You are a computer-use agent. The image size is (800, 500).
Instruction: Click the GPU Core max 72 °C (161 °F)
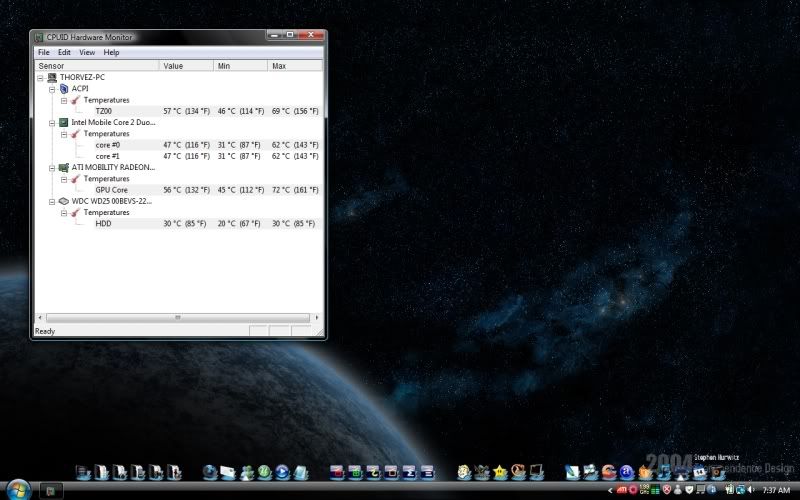(x=295, y=190)
